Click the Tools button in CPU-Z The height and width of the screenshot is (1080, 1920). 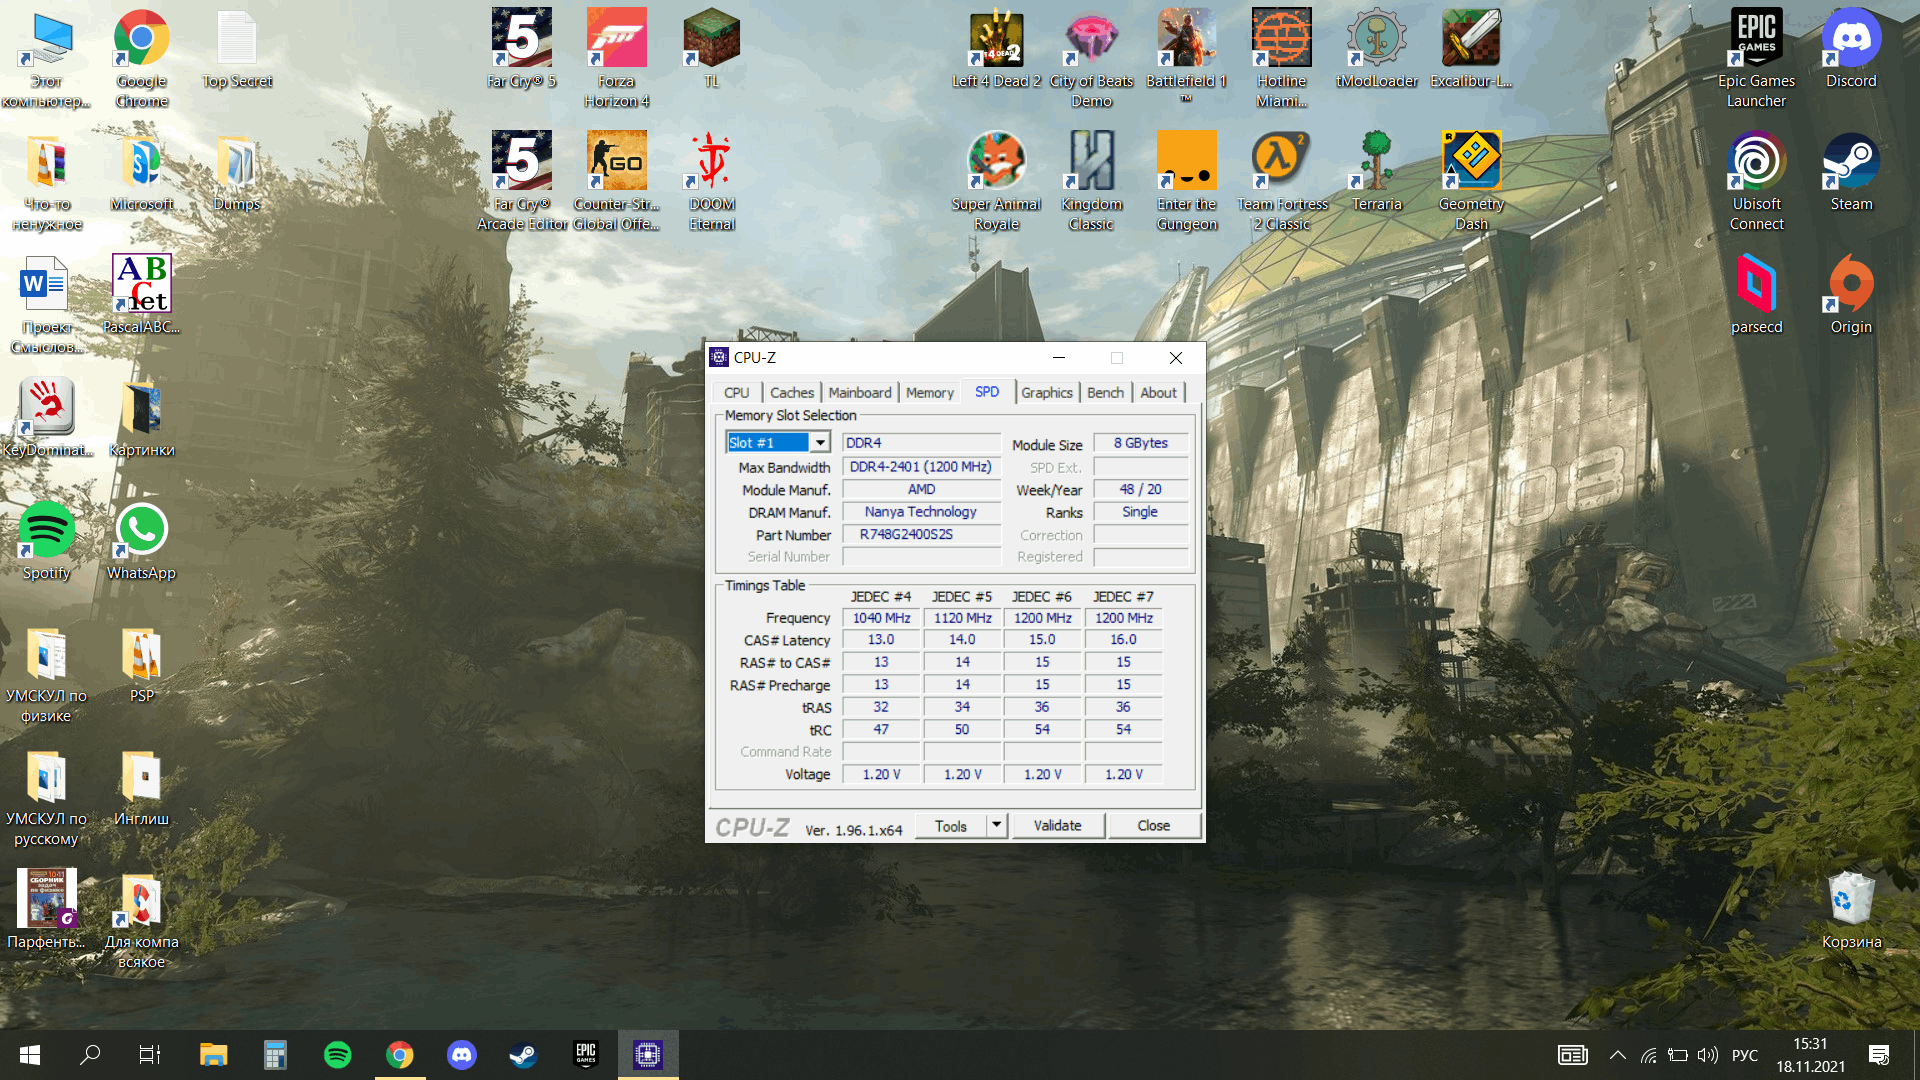951,825
